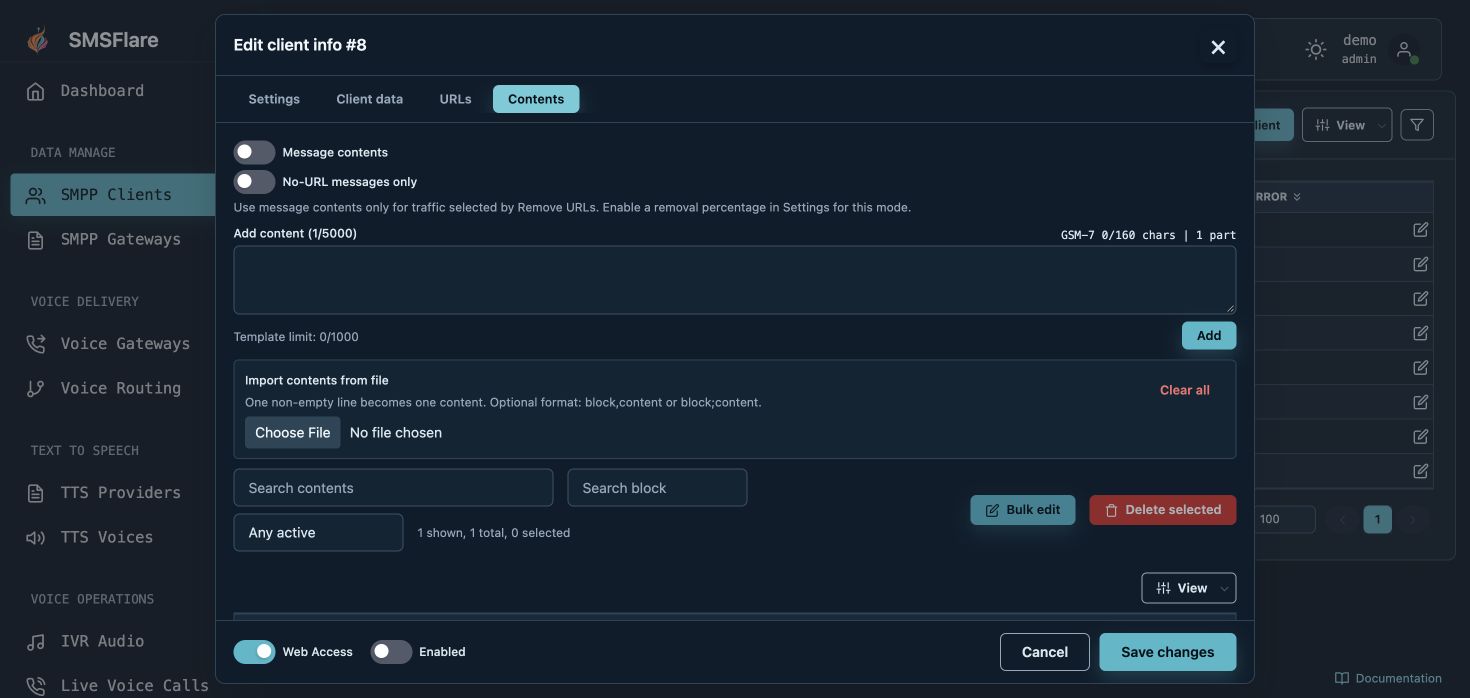Open the demo admin user avatar menu
The image size is (1470, 698).
(1404, 50)
